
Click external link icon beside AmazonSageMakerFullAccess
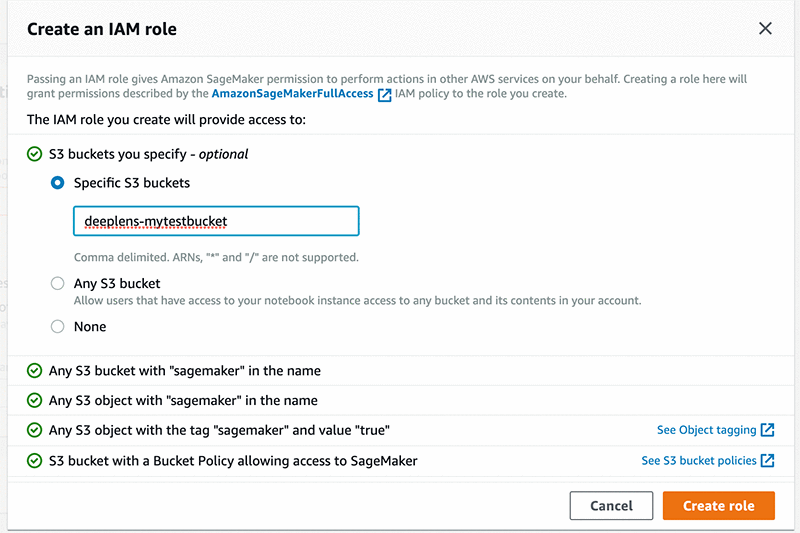tap(384, 94)
